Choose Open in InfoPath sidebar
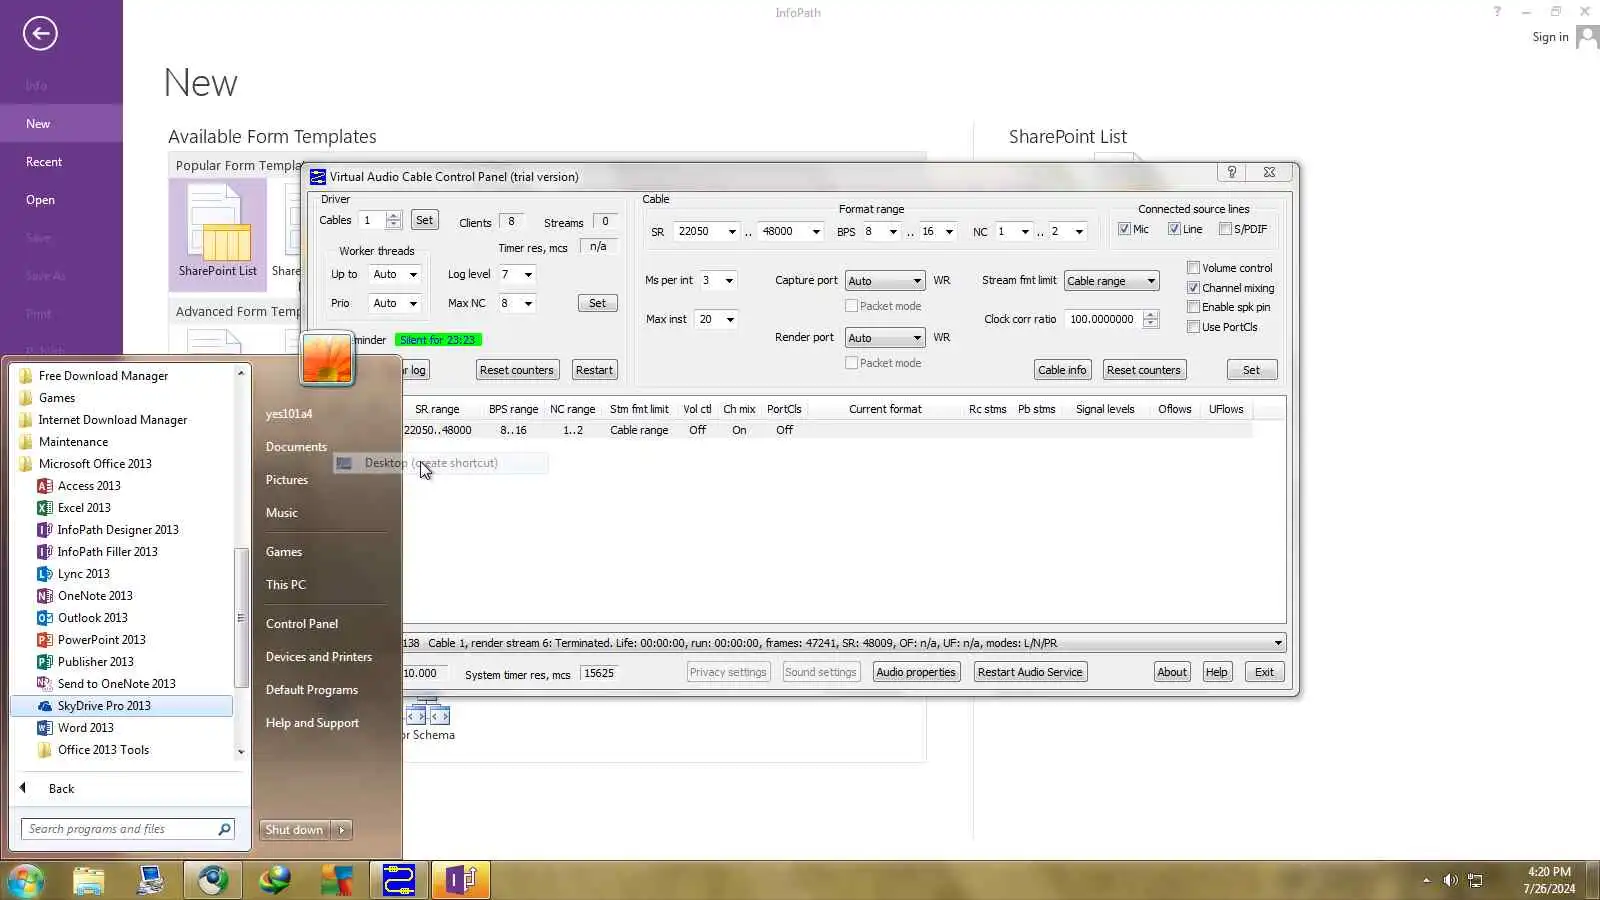This screenshot has height=900, width=1600. click(40, 200)
